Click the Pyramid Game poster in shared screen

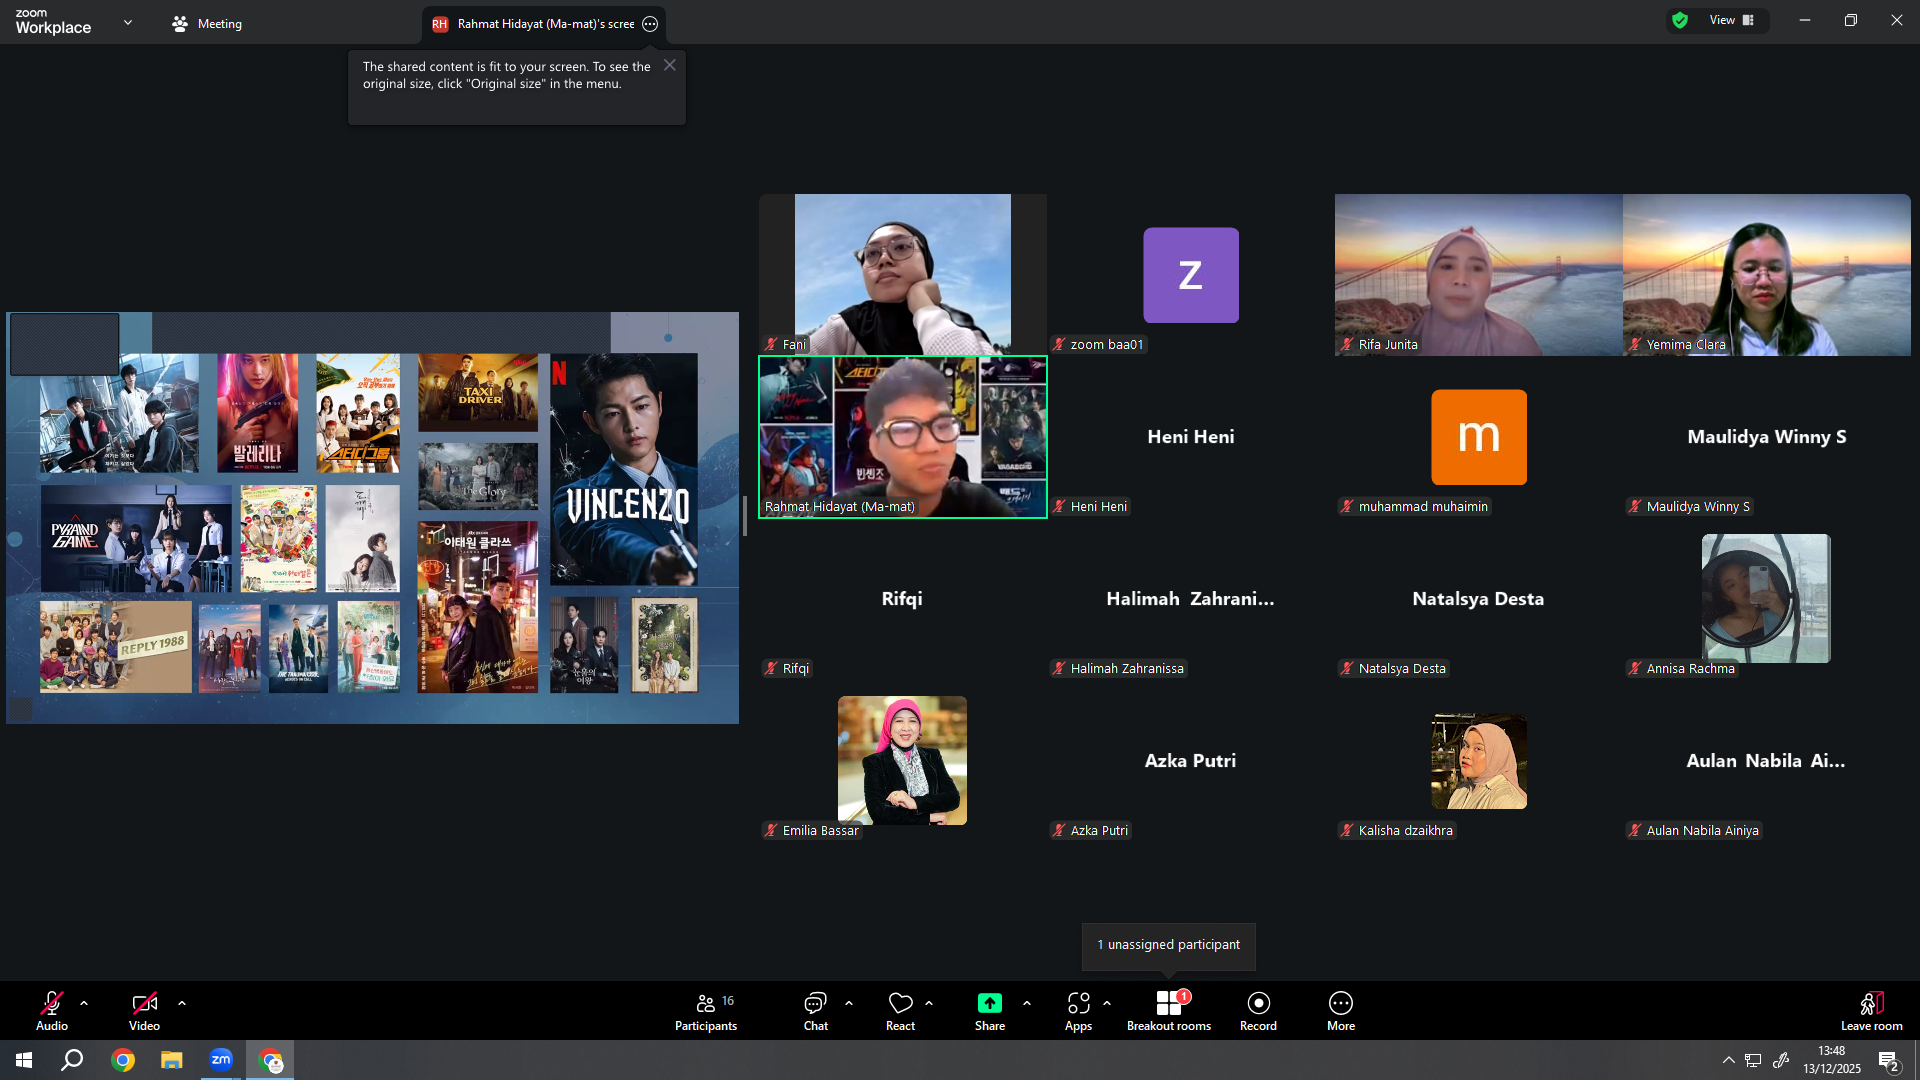tap(136, 538)
